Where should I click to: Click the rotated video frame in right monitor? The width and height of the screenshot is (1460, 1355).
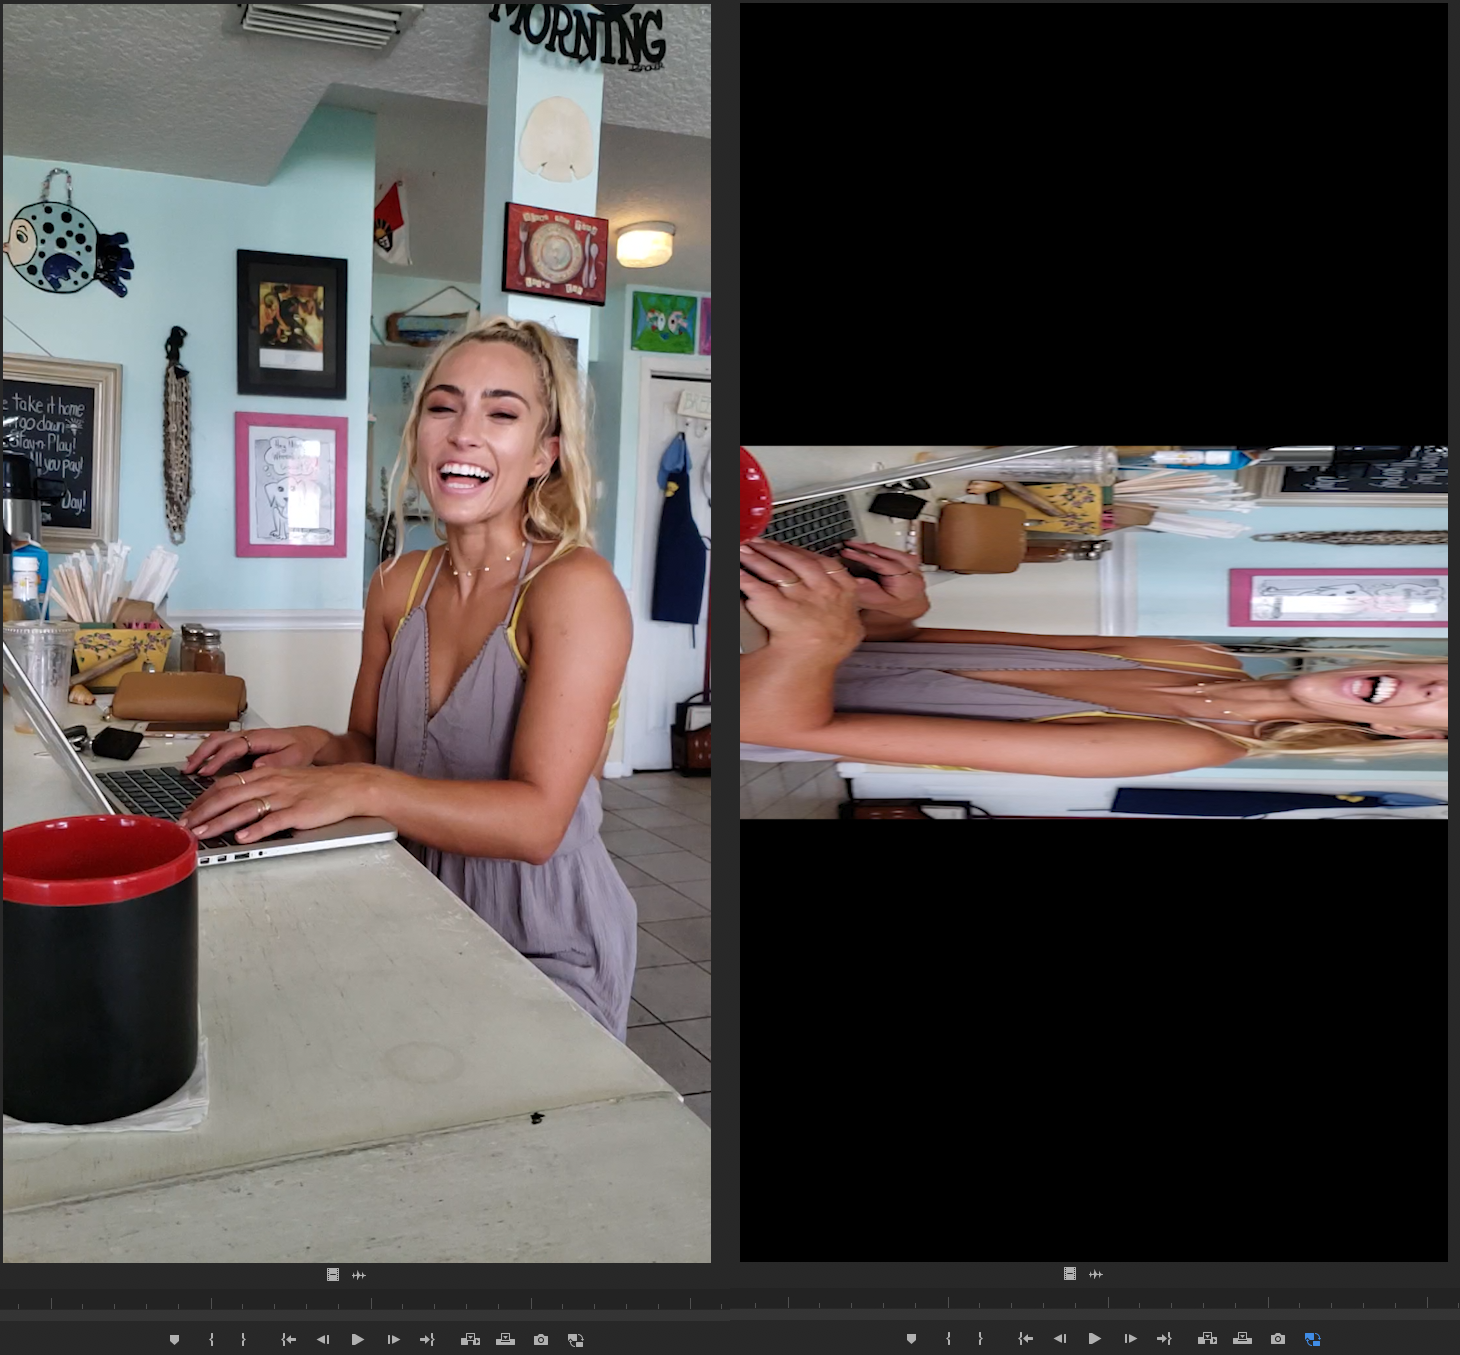1094,632
